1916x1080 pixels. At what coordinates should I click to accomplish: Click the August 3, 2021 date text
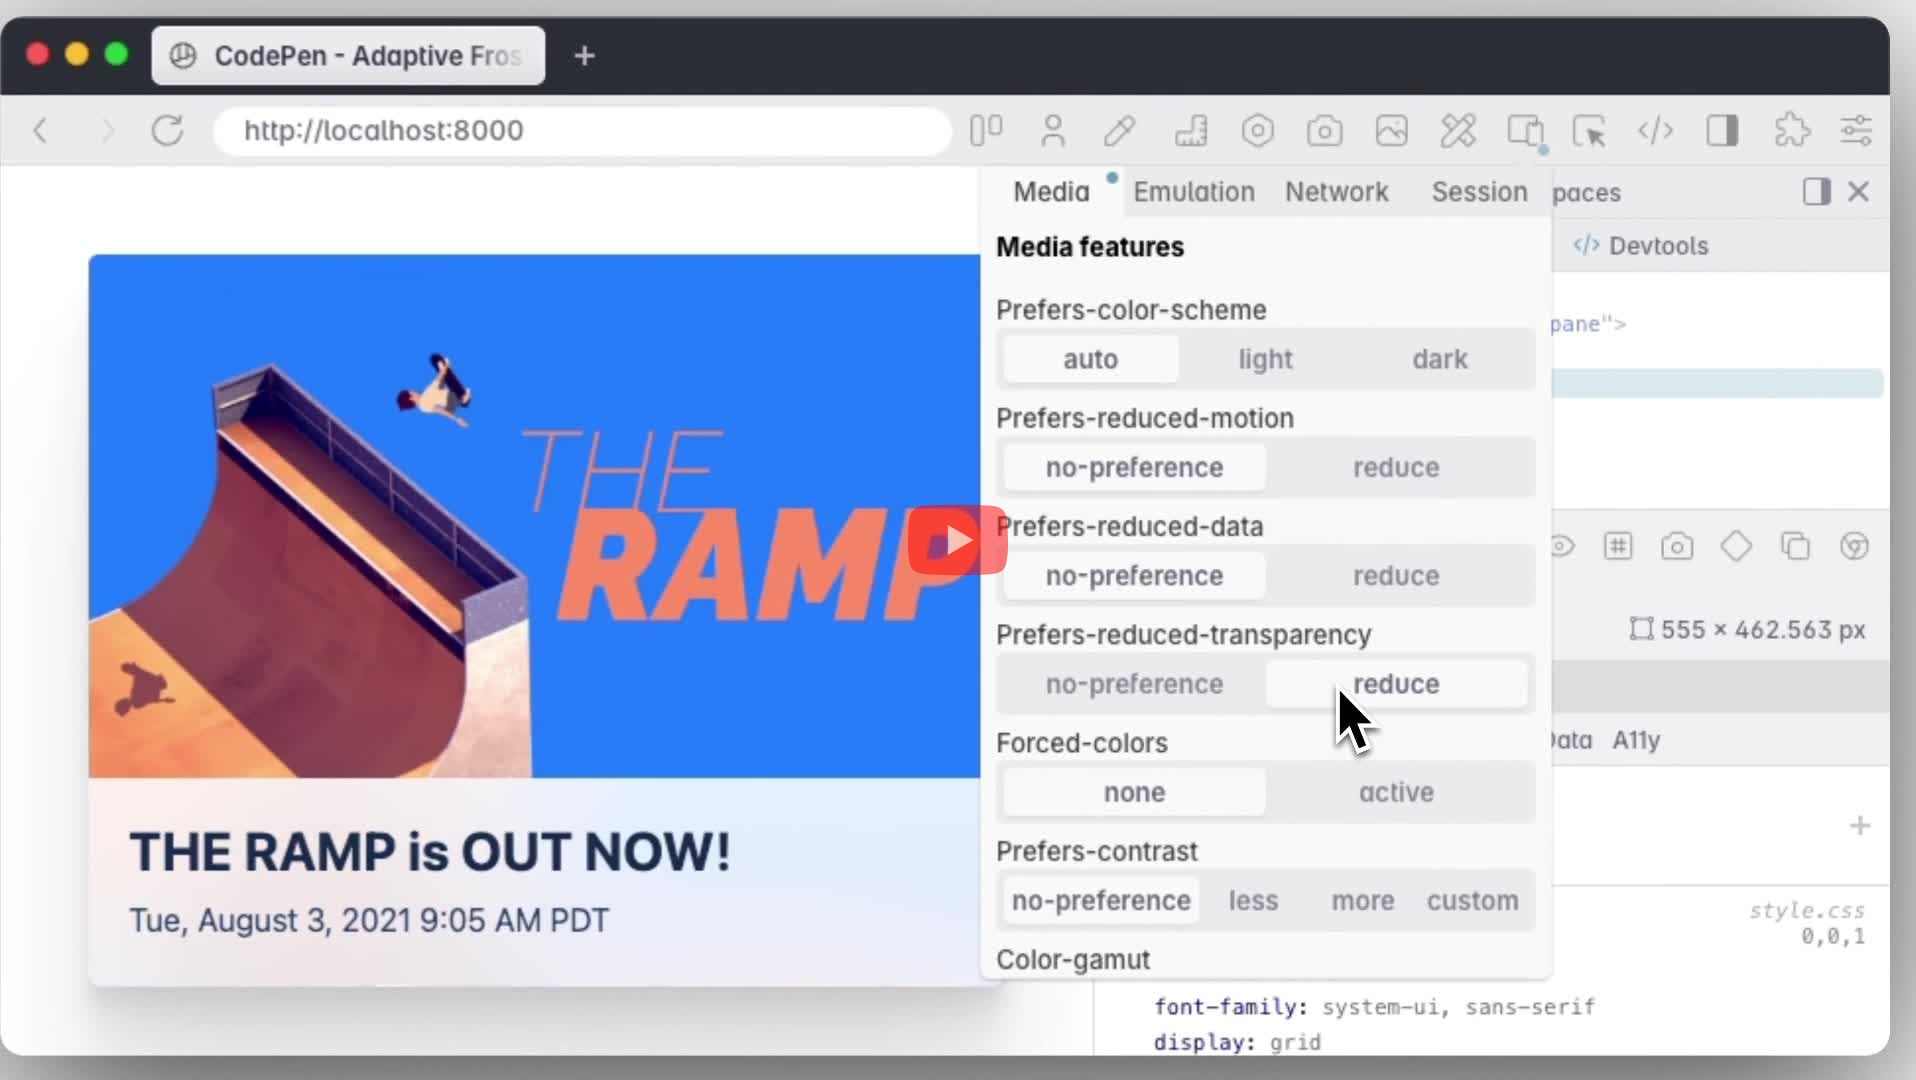369,920
